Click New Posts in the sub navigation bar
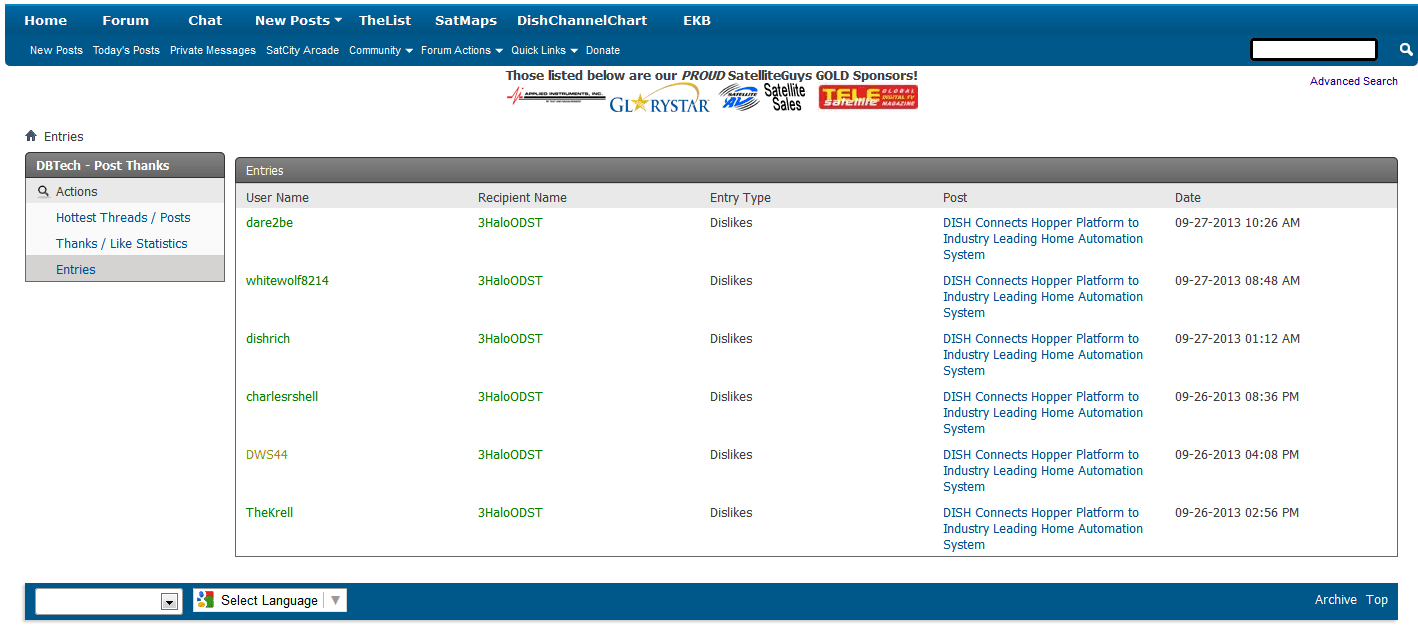Viewport: 1418px width, 629px height. pyautogui.click(x=56, y=50)
